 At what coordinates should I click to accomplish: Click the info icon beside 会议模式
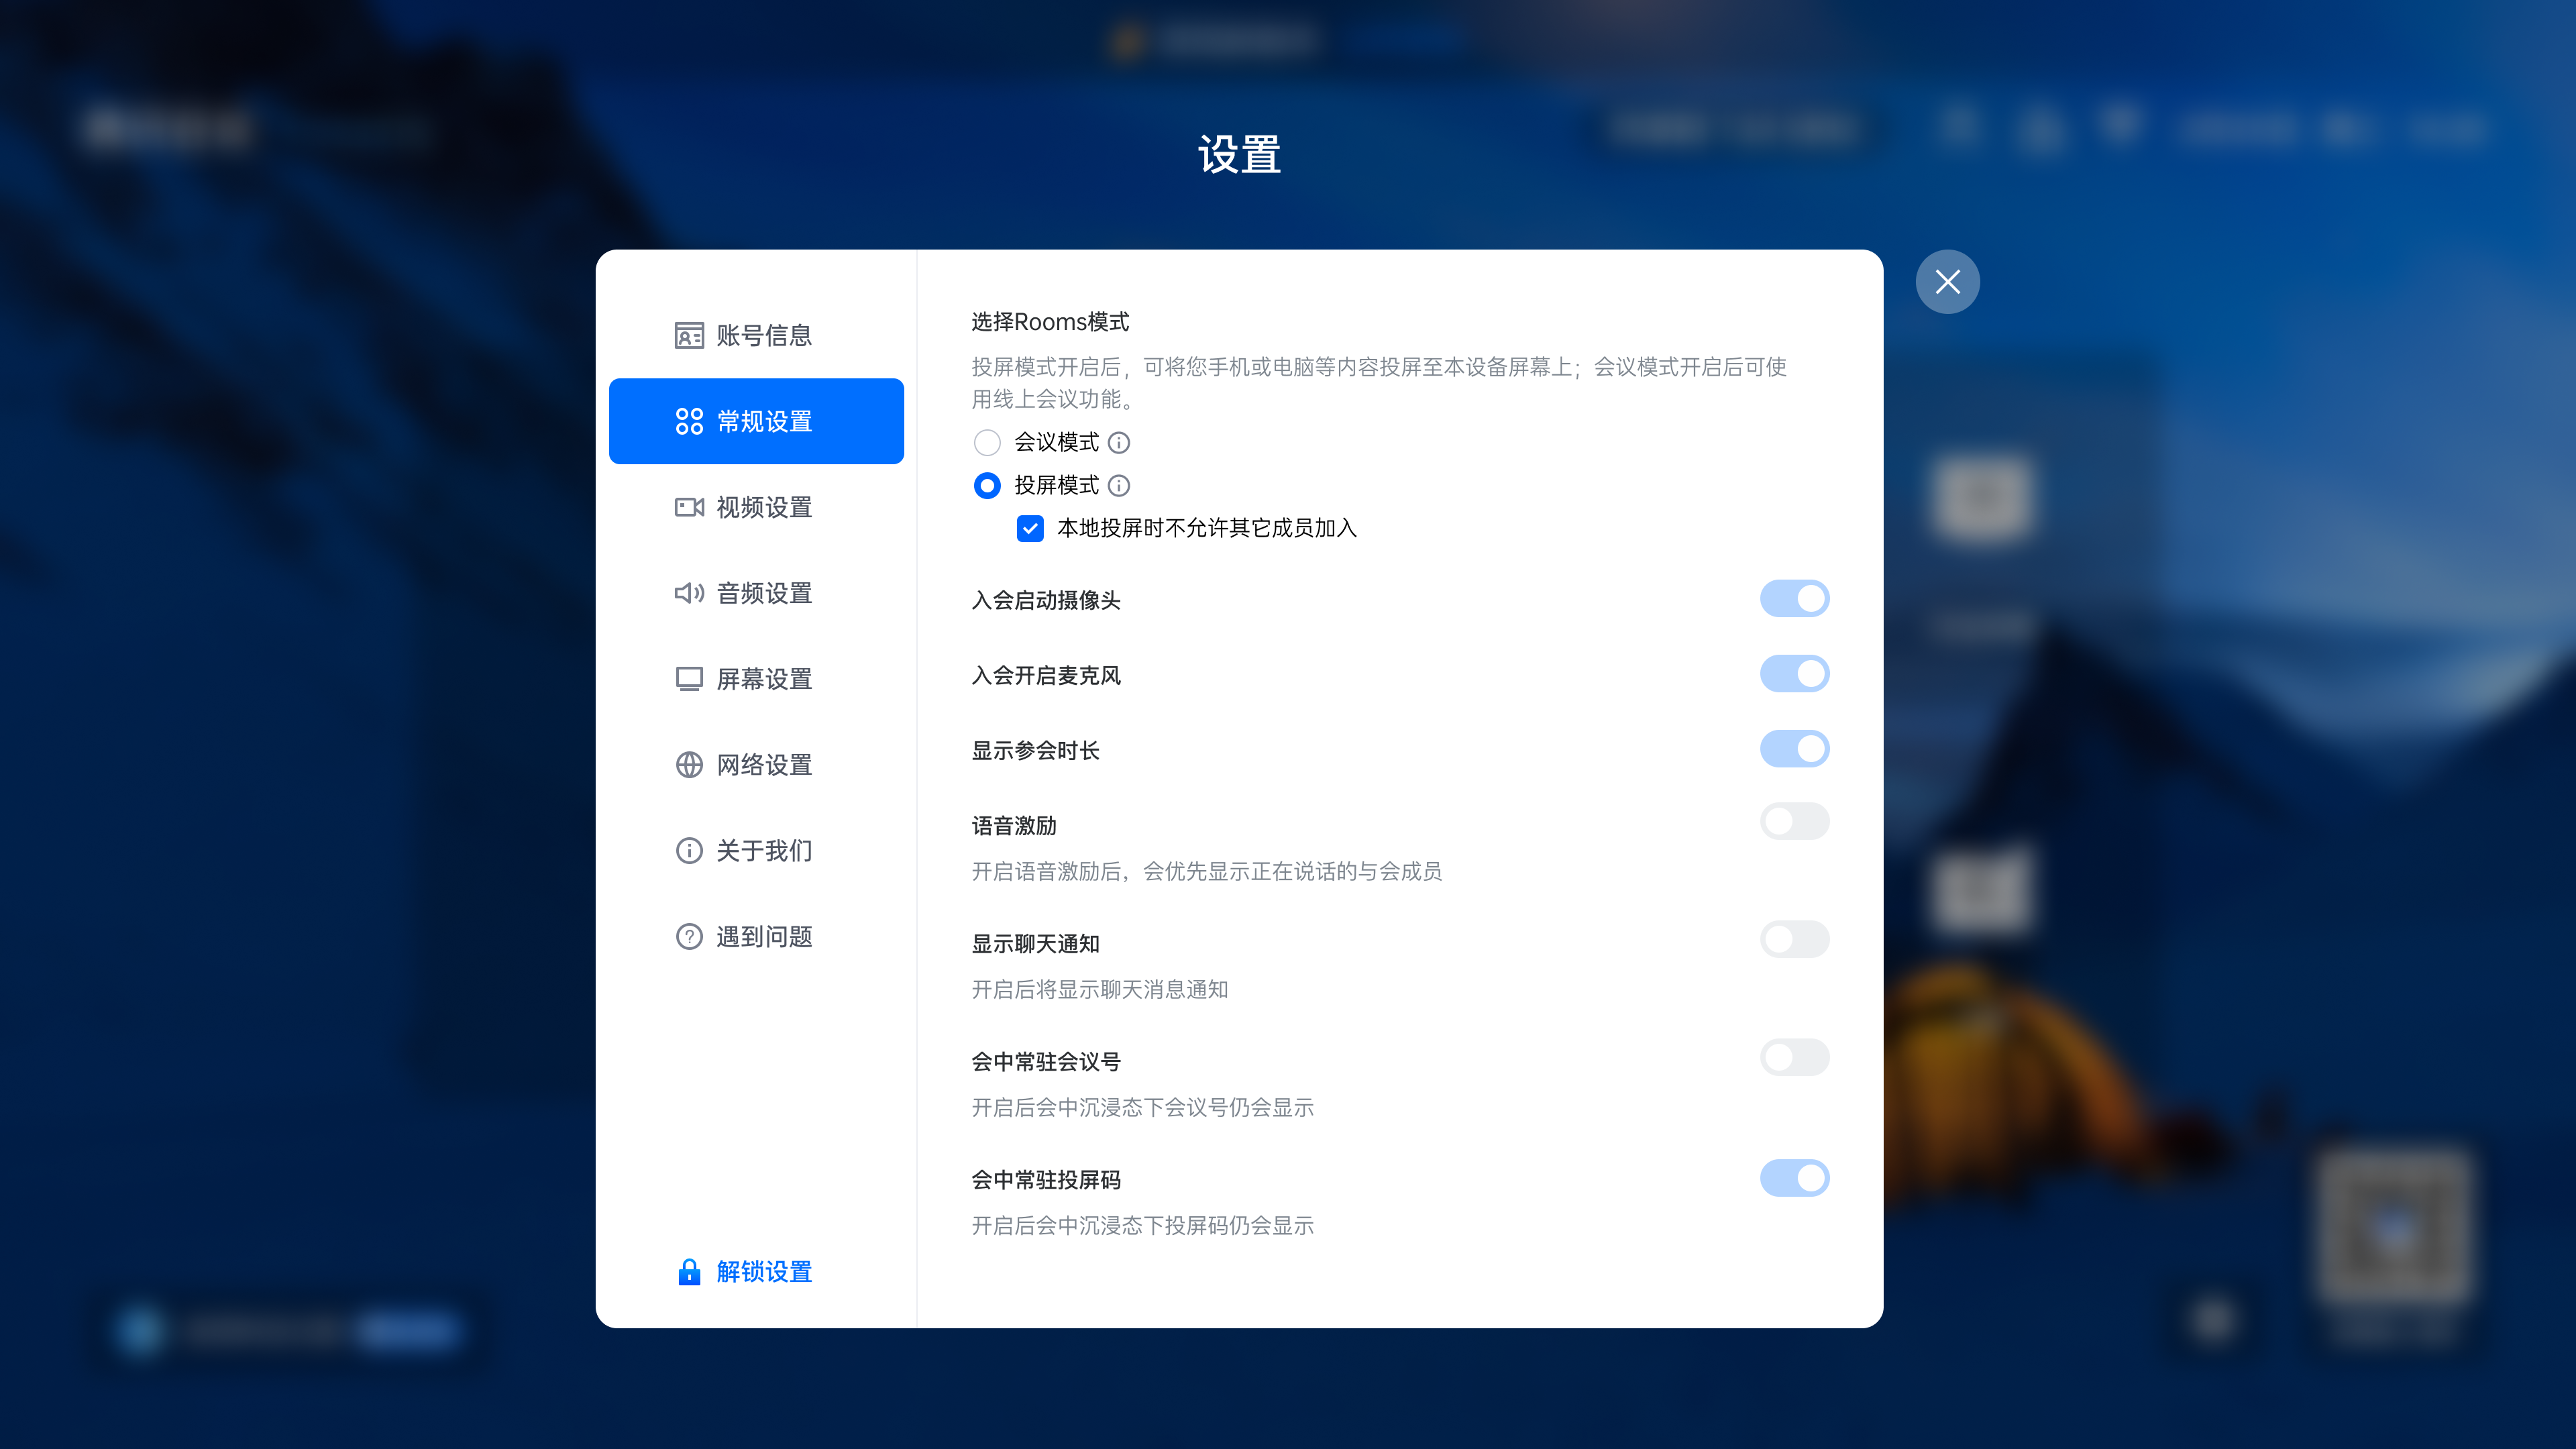click(x=1119, y=442)
